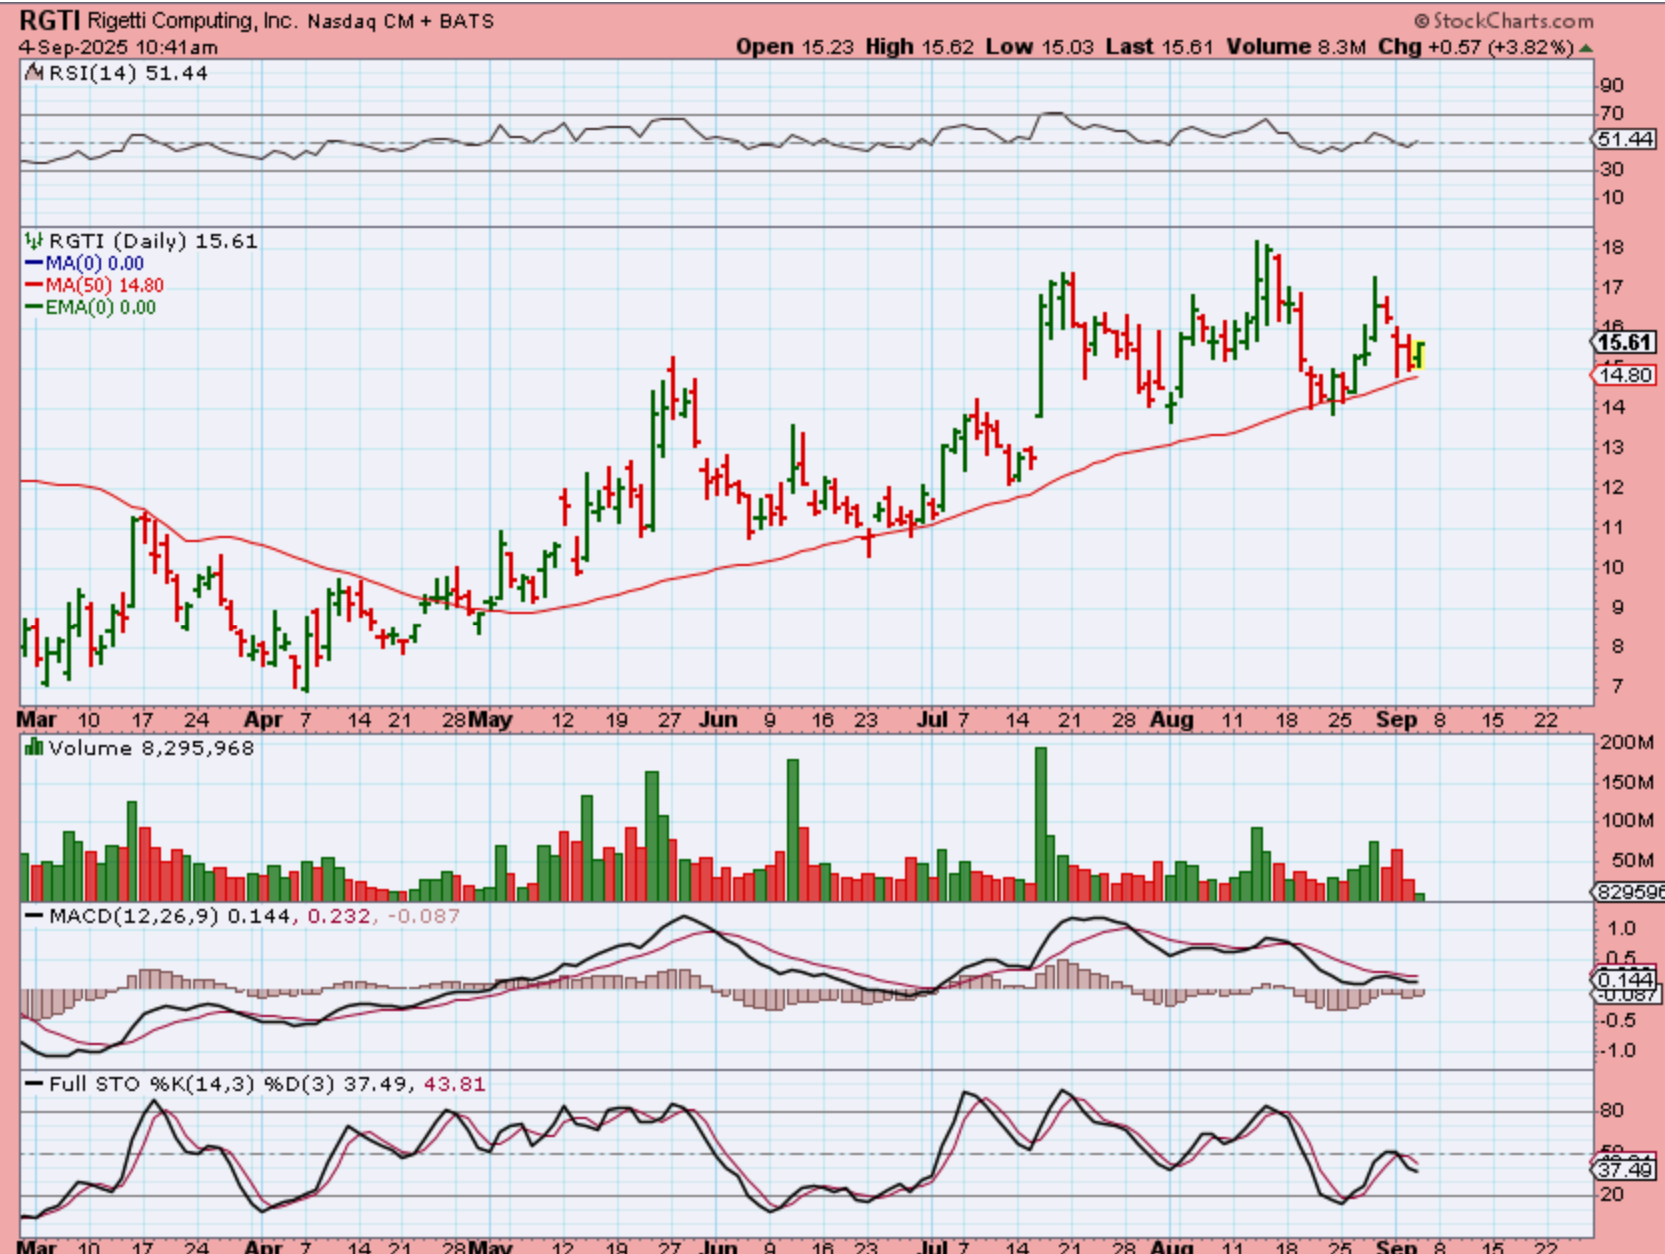1665x1254 pixels.
Task: Click the black line marker before Full STO
Action: pos(34,1084)
